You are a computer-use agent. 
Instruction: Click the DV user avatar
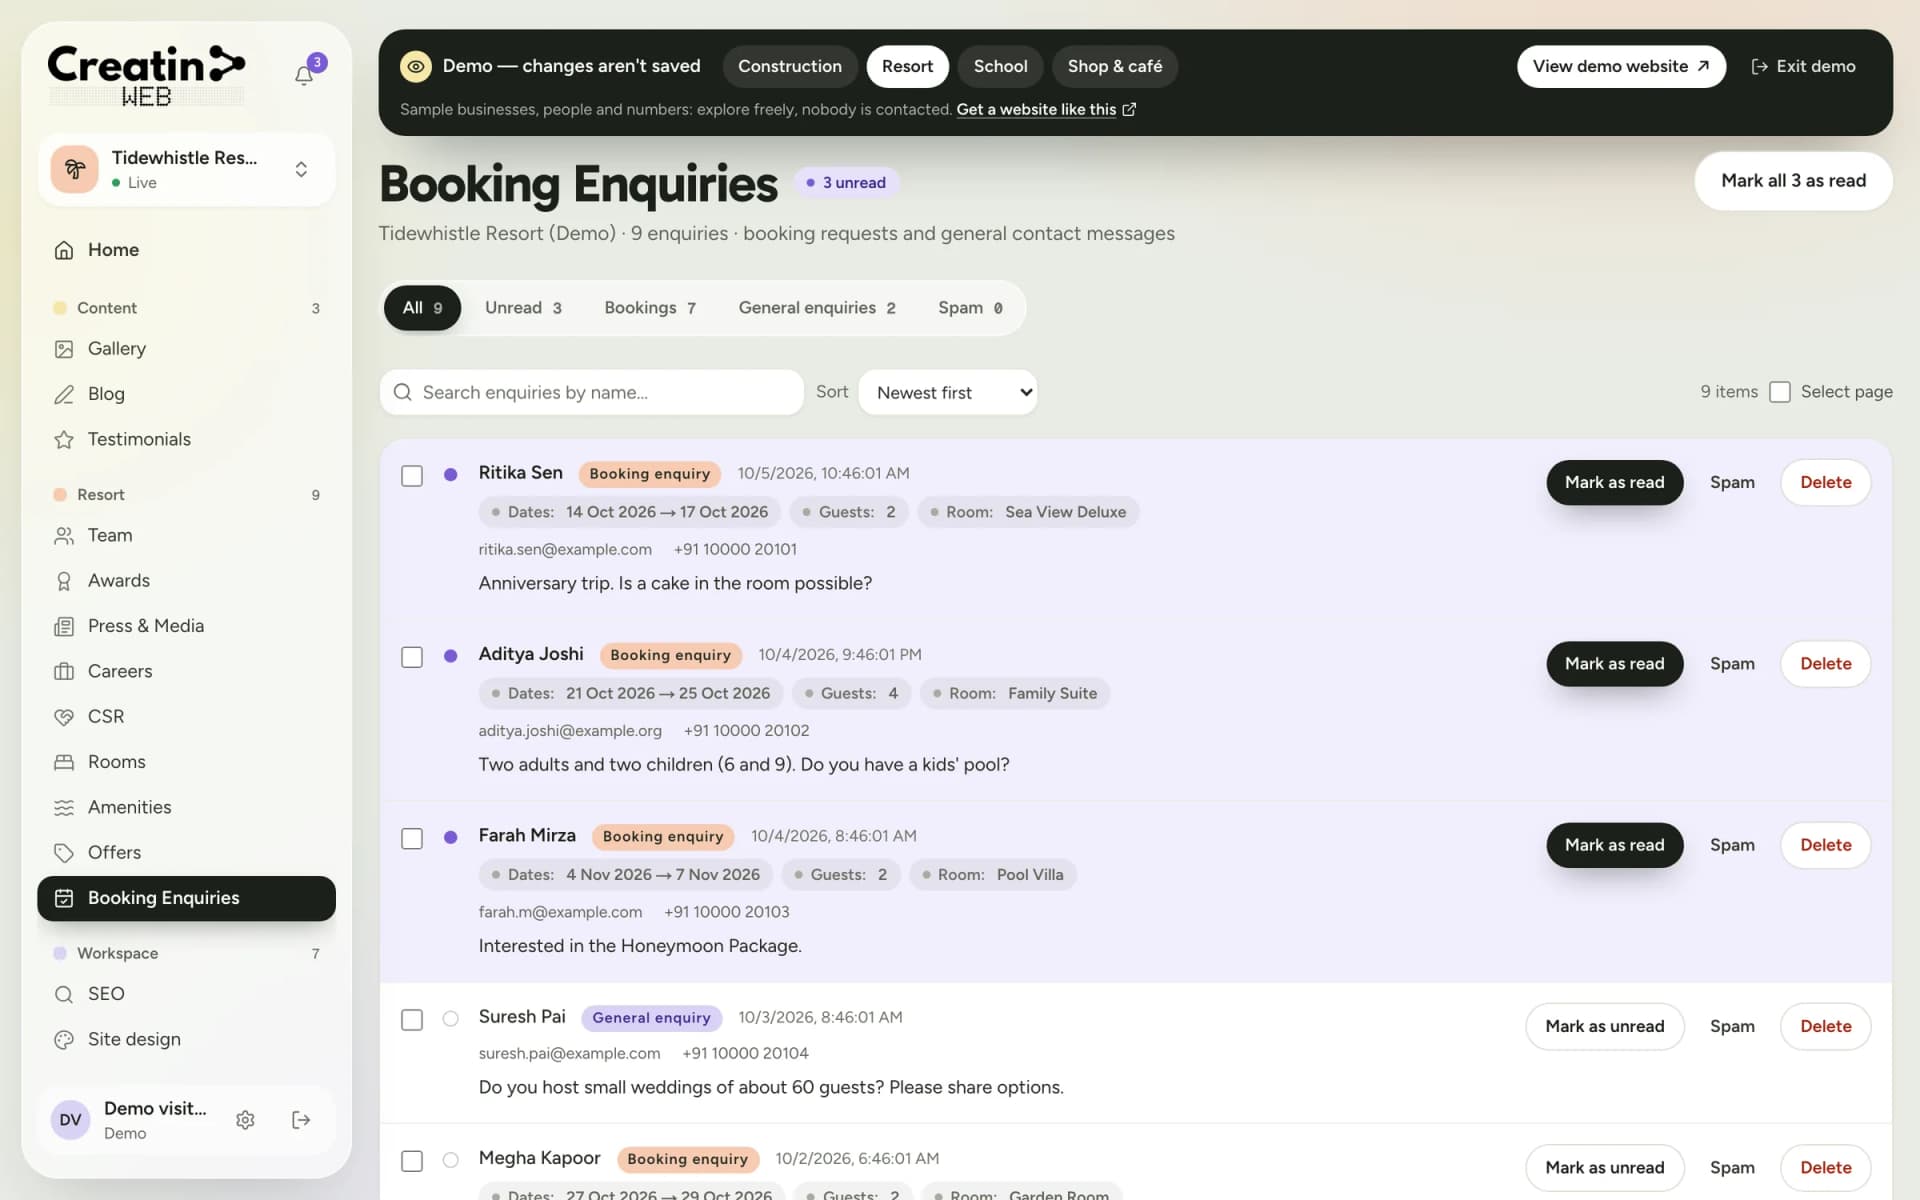[x=70, y=1120]
